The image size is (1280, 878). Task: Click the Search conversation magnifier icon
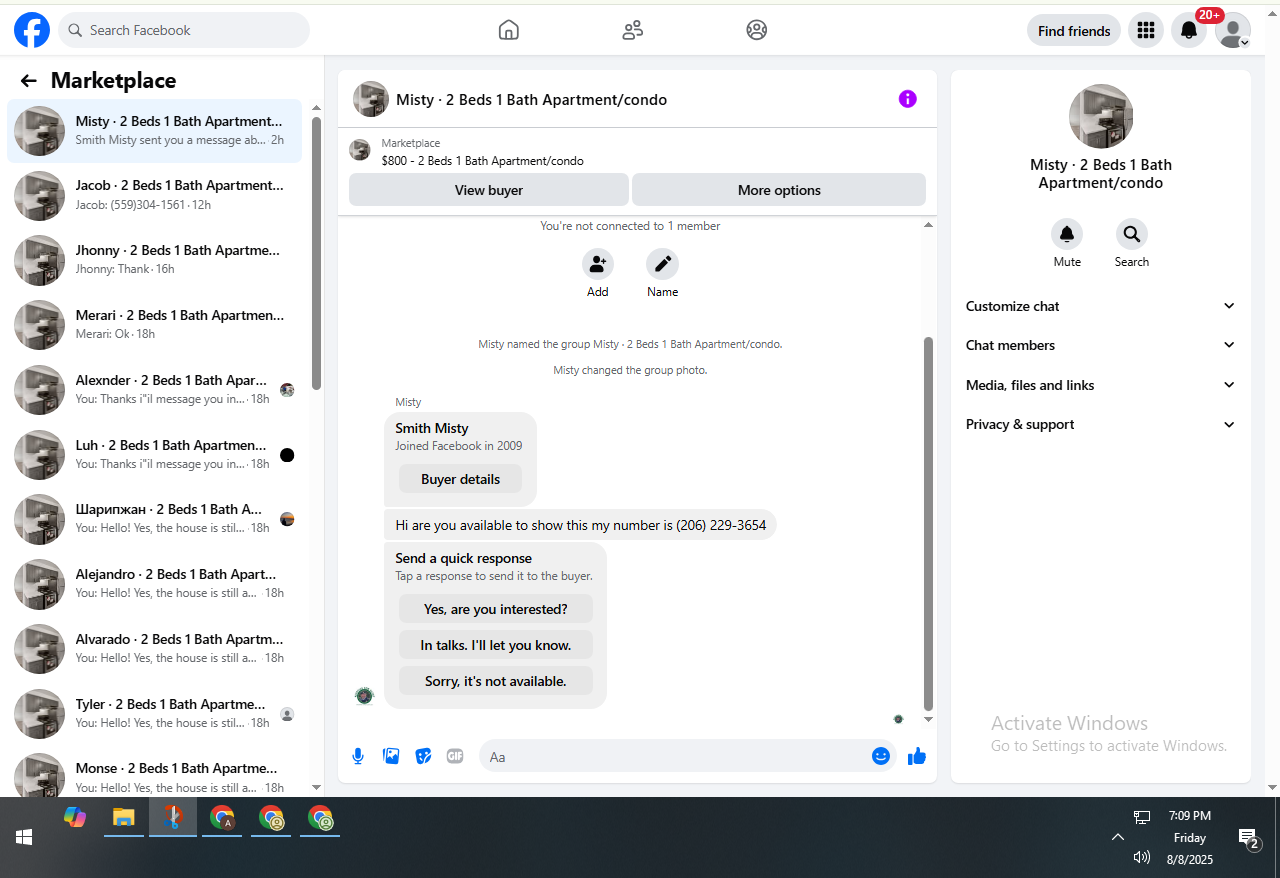[1132, 234]
